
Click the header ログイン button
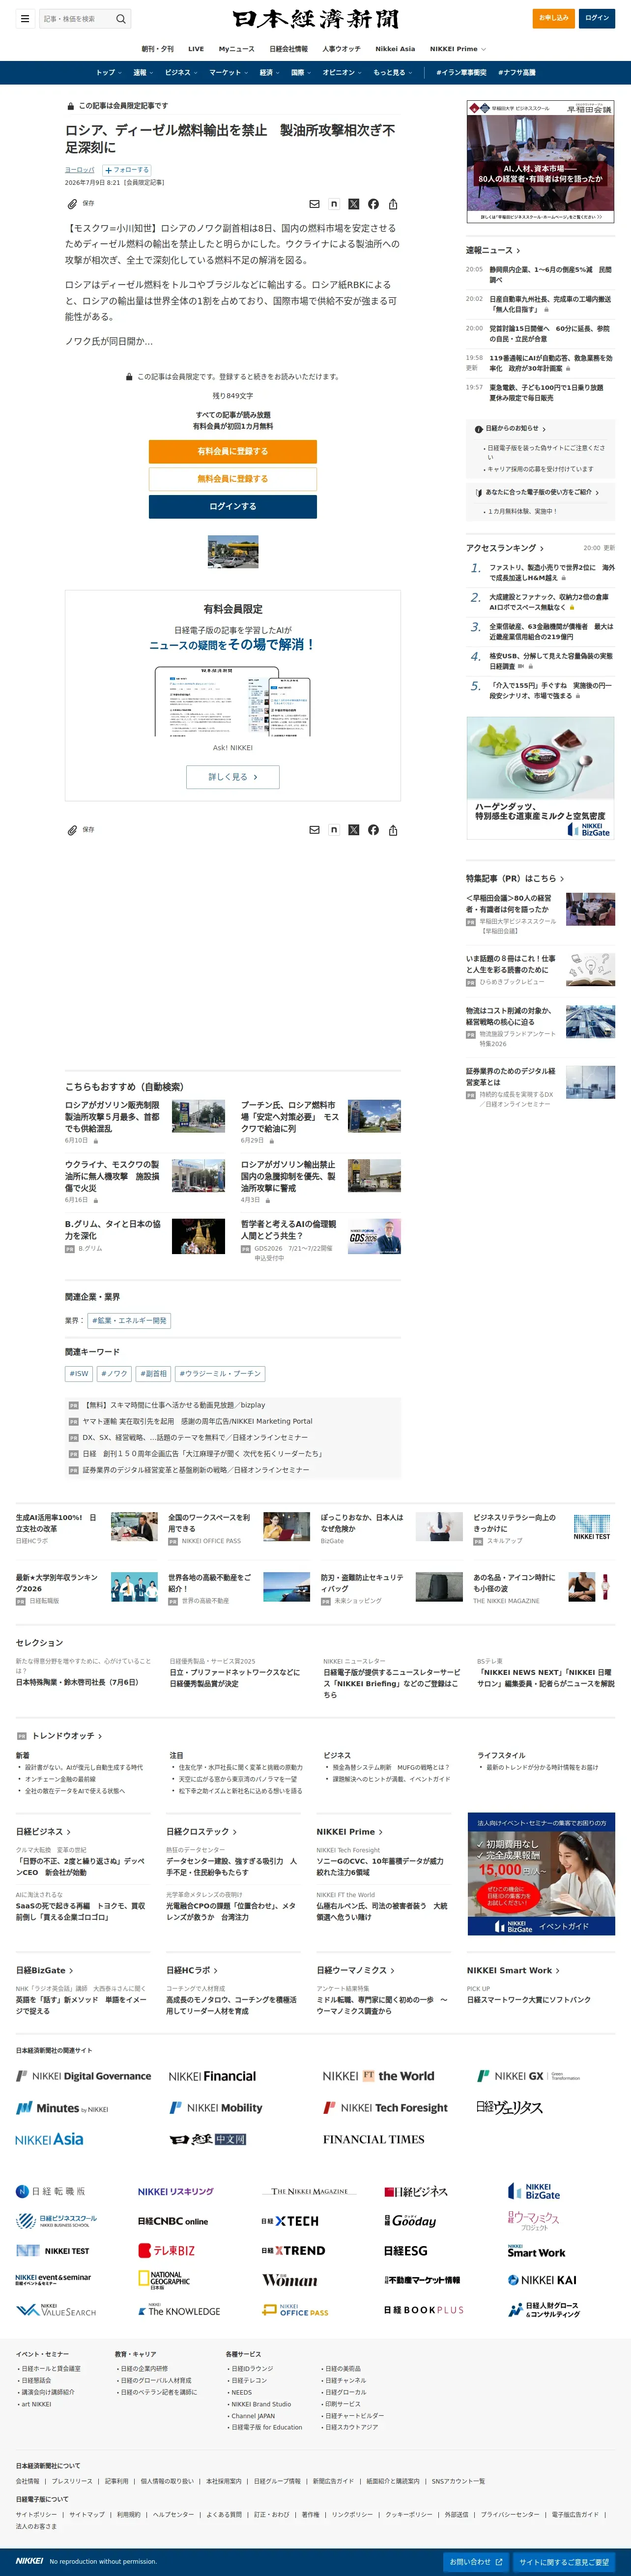click(x=597, y=18)
